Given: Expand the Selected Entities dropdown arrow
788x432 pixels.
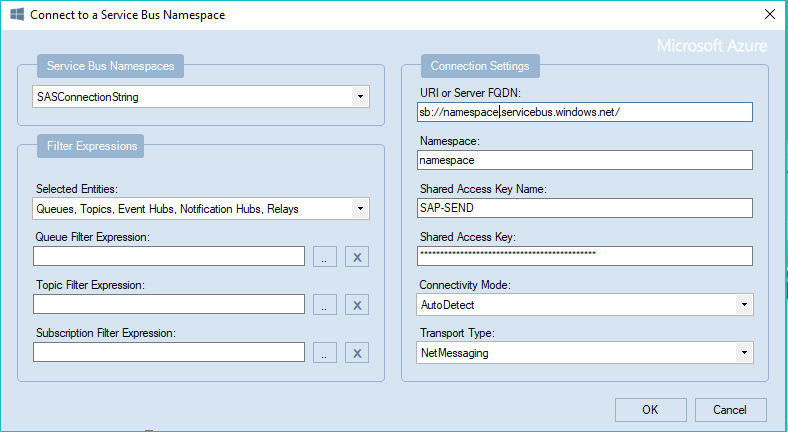Looking at the screenshot, I should tap(360, 208).
